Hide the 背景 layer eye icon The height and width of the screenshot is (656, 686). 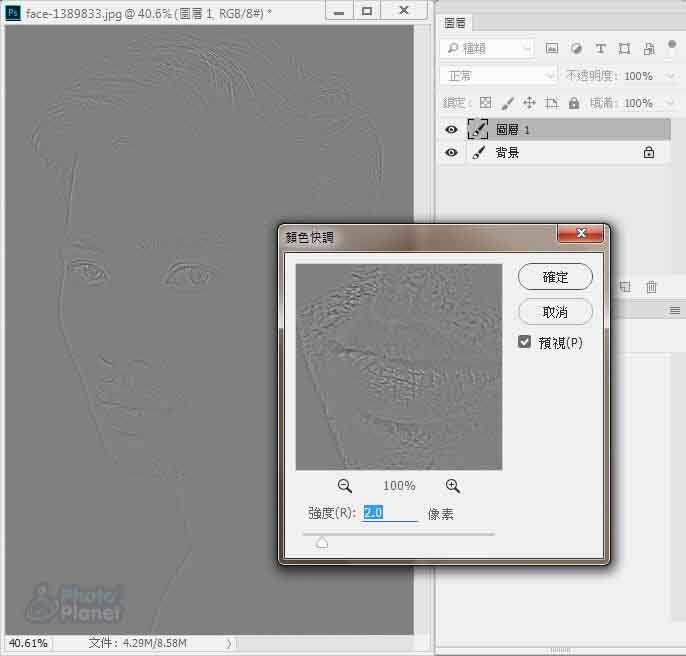pyautogui.click(x=451, y=153)
